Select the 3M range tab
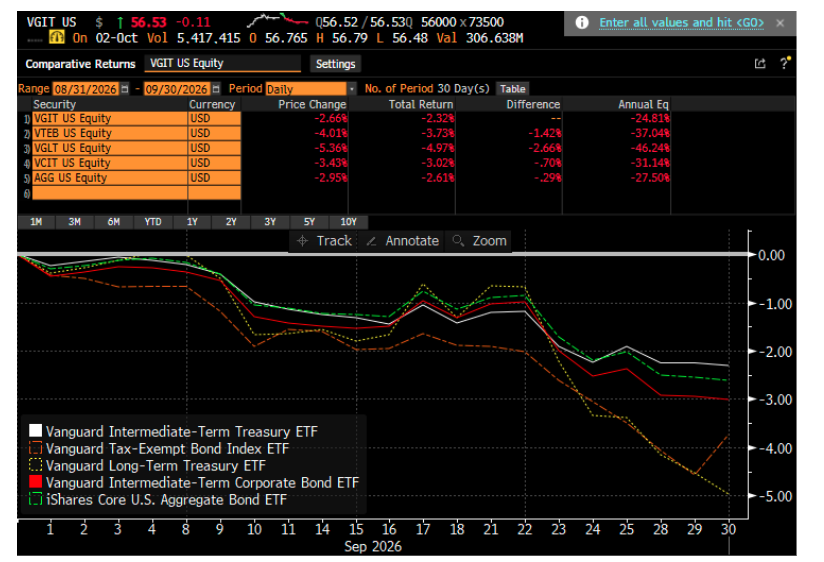The height and width of the screenshot is (562, 824). (74, 222)
